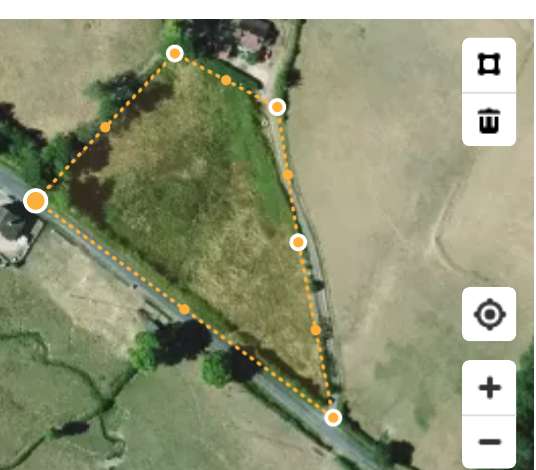Click midpoint handle on the road-side edge
This screenshot has height=470, width=536.
coord(184,309)
